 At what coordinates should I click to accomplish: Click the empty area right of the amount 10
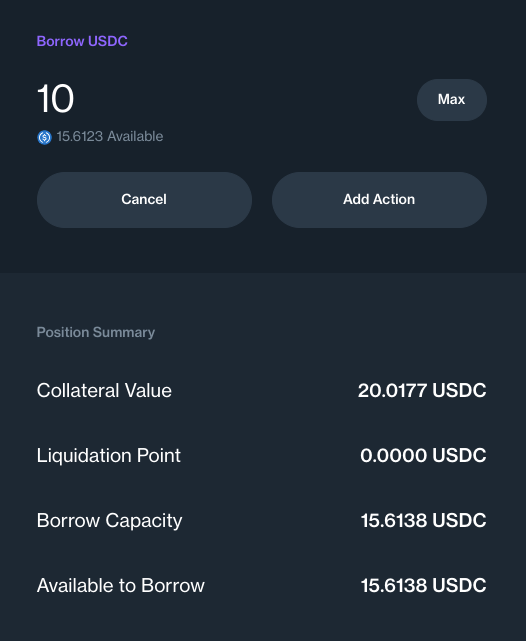point(245,99)
